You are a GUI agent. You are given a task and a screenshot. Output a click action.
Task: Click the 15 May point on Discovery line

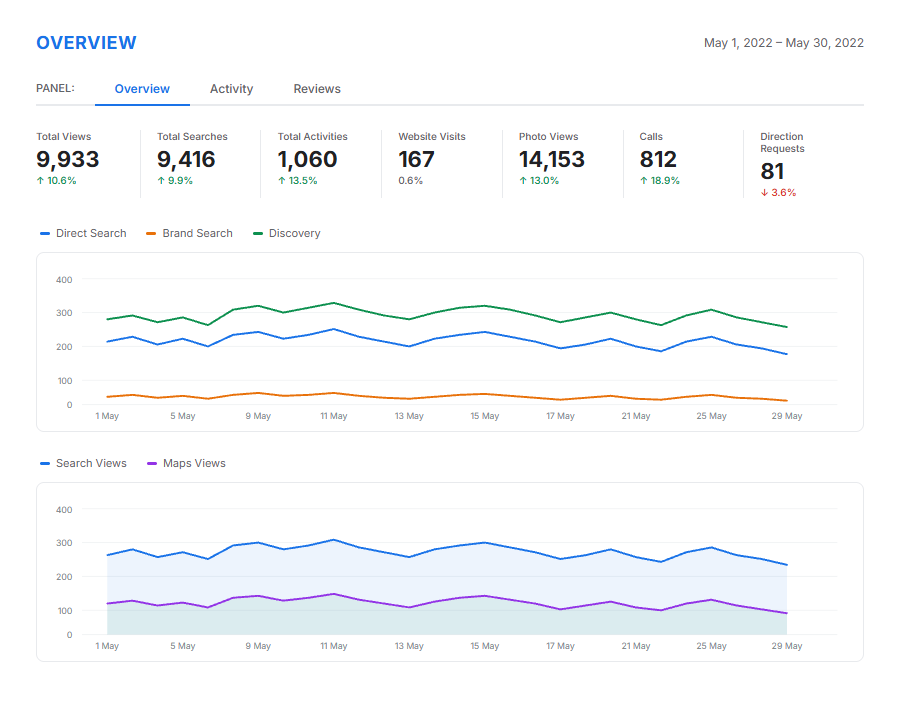pyautogui.click(x=485, y=305)
